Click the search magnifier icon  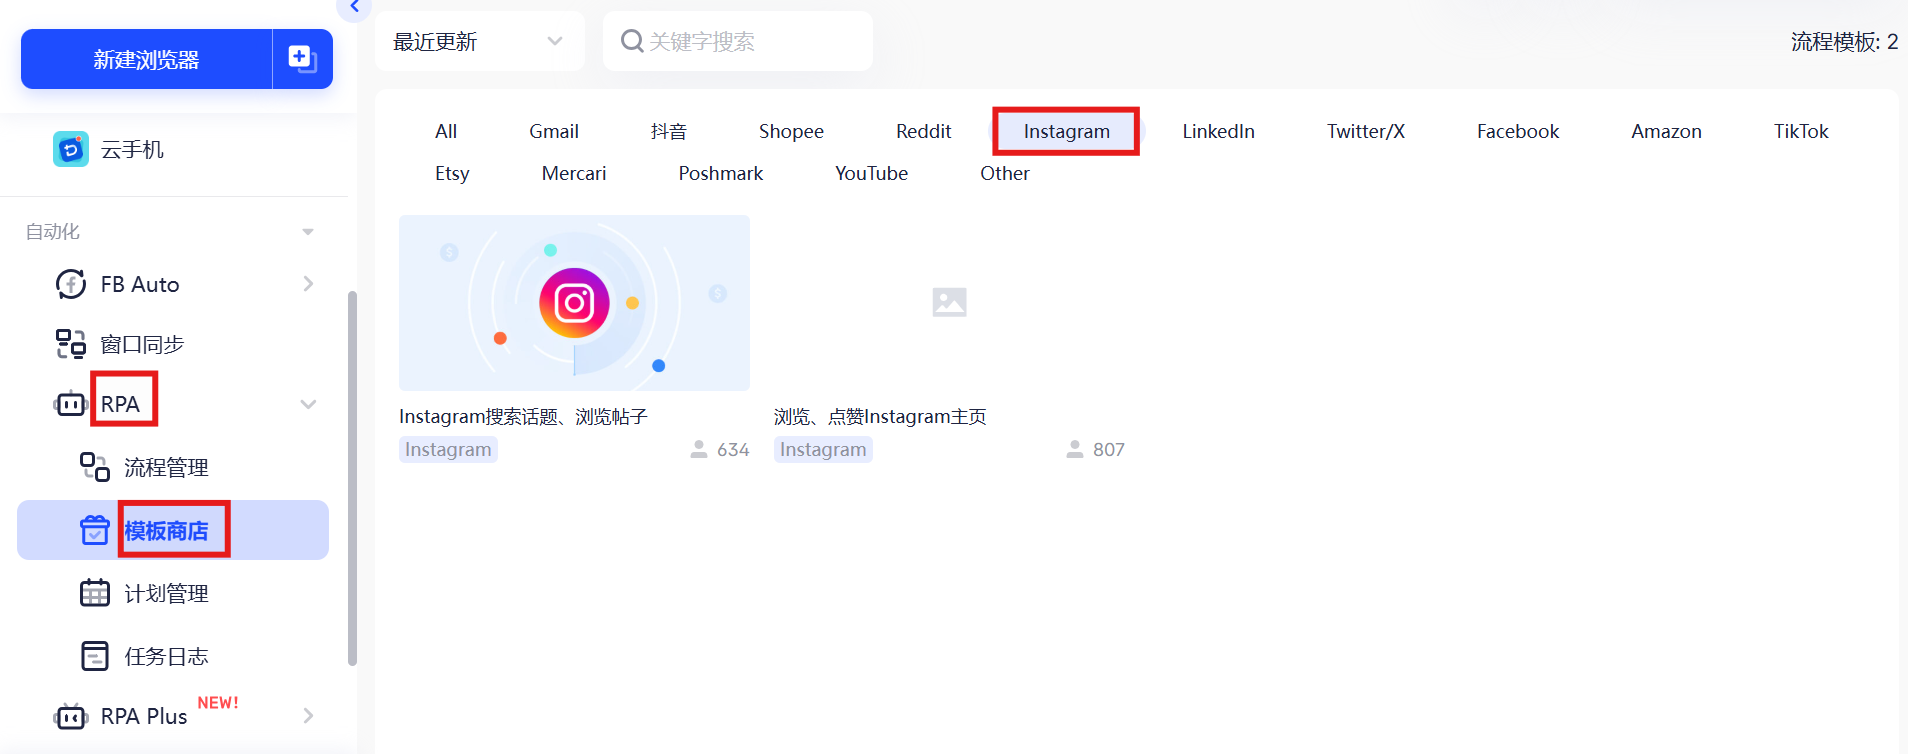coord(632,41)
